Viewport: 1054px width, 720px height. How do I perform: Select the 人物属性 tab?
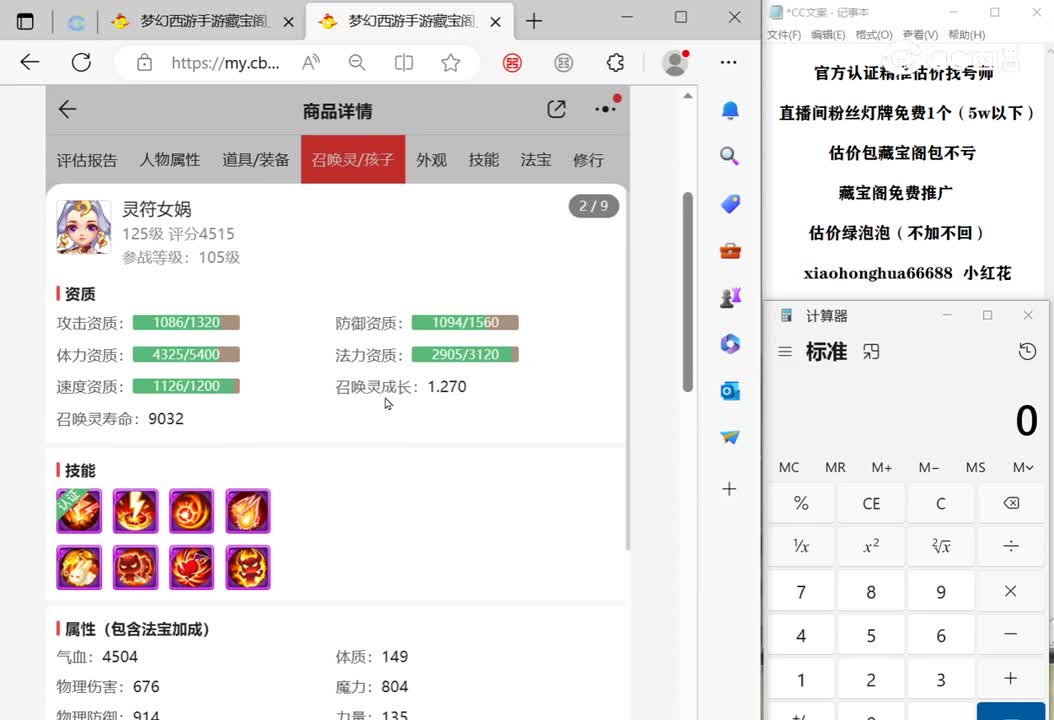click(169, 160)
